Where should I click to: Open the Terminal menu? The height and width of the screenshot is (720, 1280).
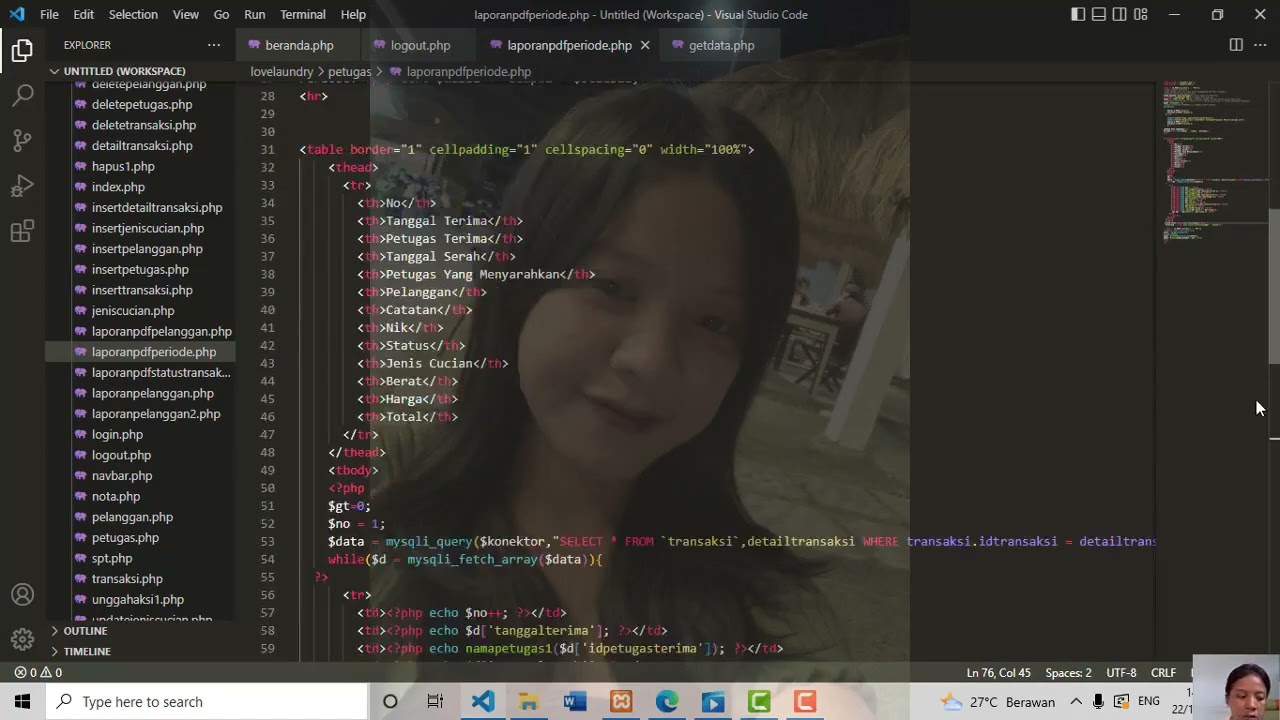pos(303,14)
